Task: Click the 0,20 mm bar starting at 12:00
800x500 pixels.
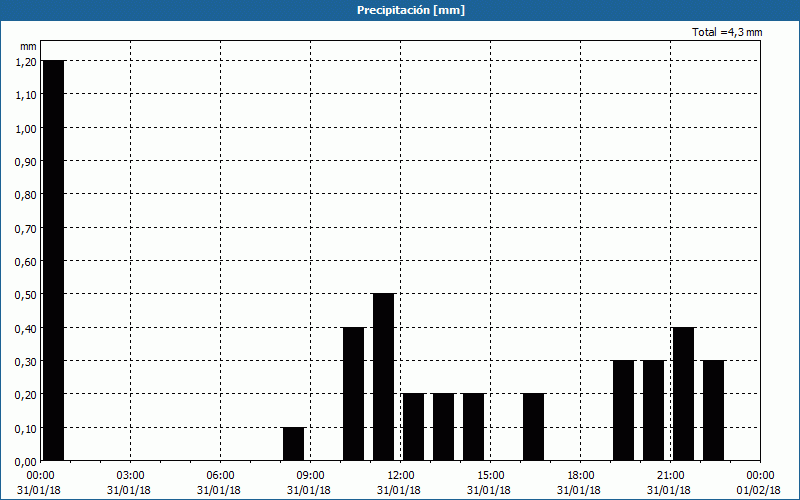Action: tap(414, 427)
